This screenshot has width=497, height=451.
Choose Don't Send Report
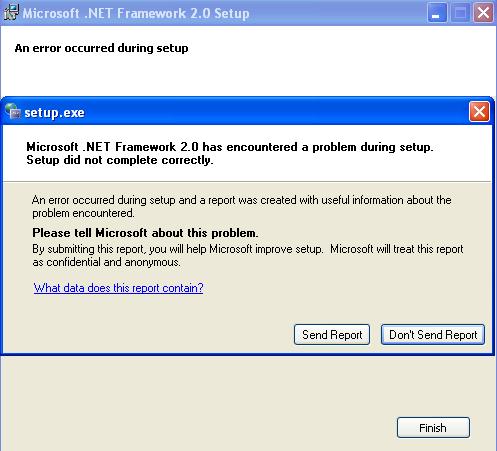coord(433,335)
